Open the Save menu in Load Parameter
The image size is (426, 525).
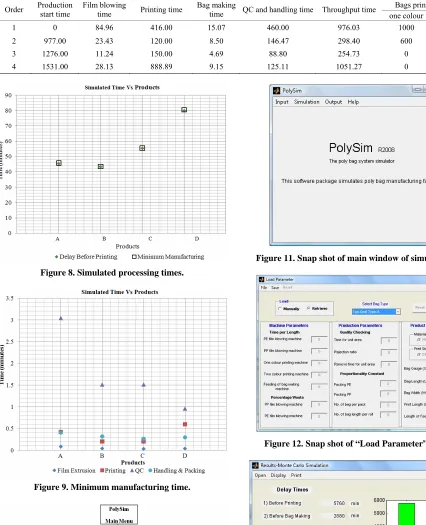click(275, 287)
